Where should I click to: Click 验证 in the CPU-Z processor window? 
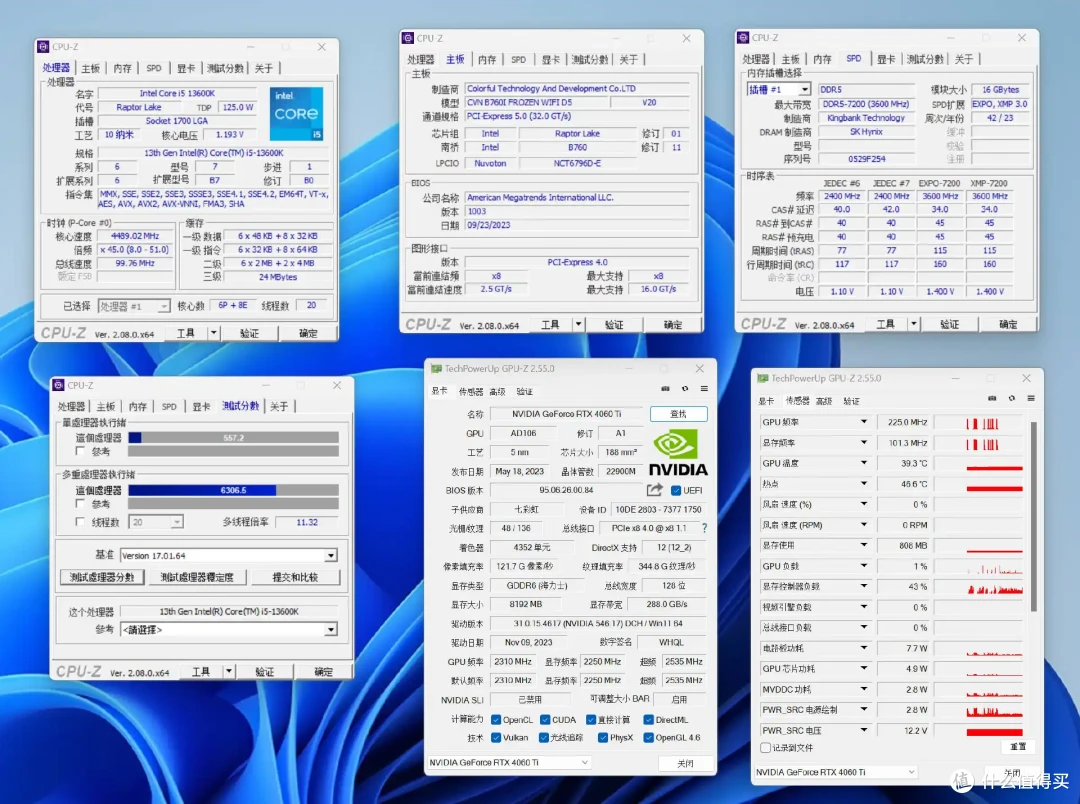tap(249, 333)
